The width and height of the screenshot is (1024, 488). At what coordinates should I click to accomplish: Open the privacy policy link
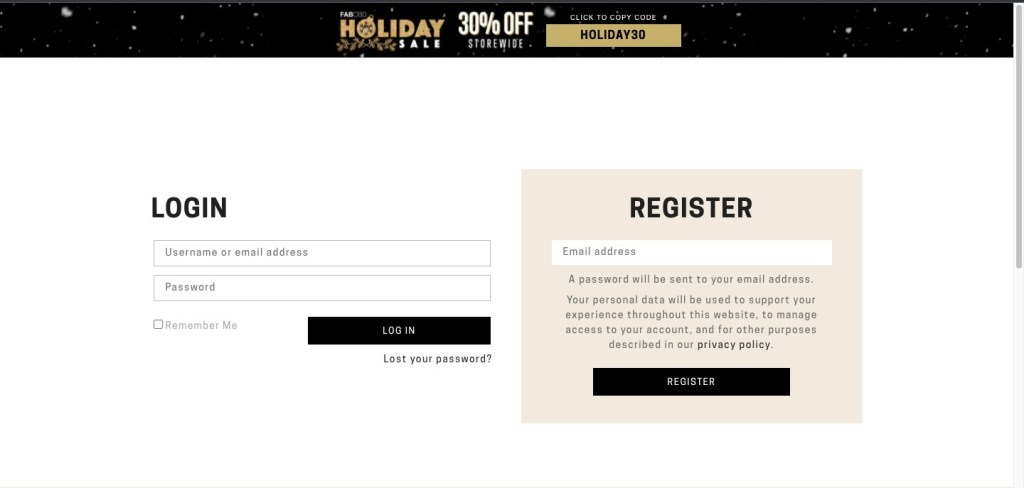(733, 345)
